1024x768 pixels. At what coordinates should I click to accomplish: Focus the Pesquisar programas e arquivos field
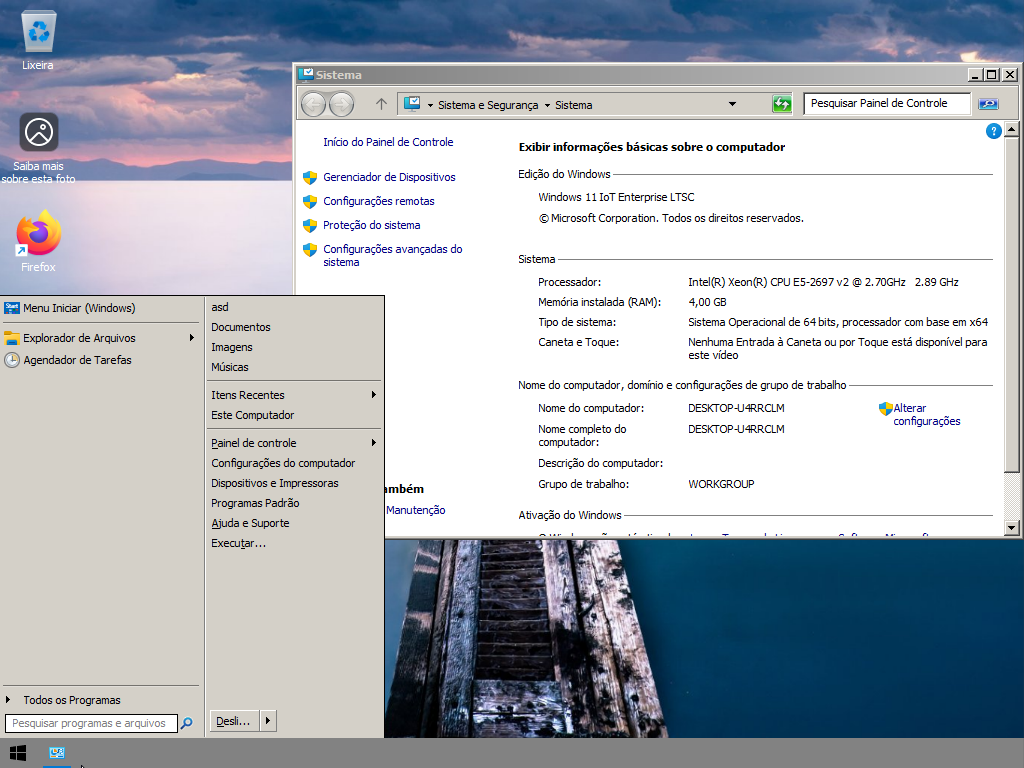pos(91,723)
